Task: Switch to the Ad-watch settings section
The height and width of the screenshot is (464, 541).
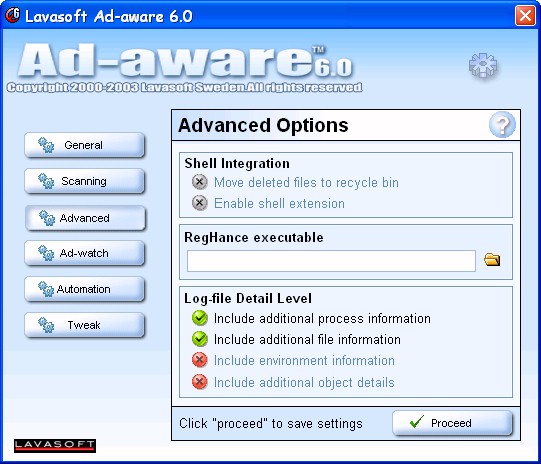Action: (x=85, y=253)
